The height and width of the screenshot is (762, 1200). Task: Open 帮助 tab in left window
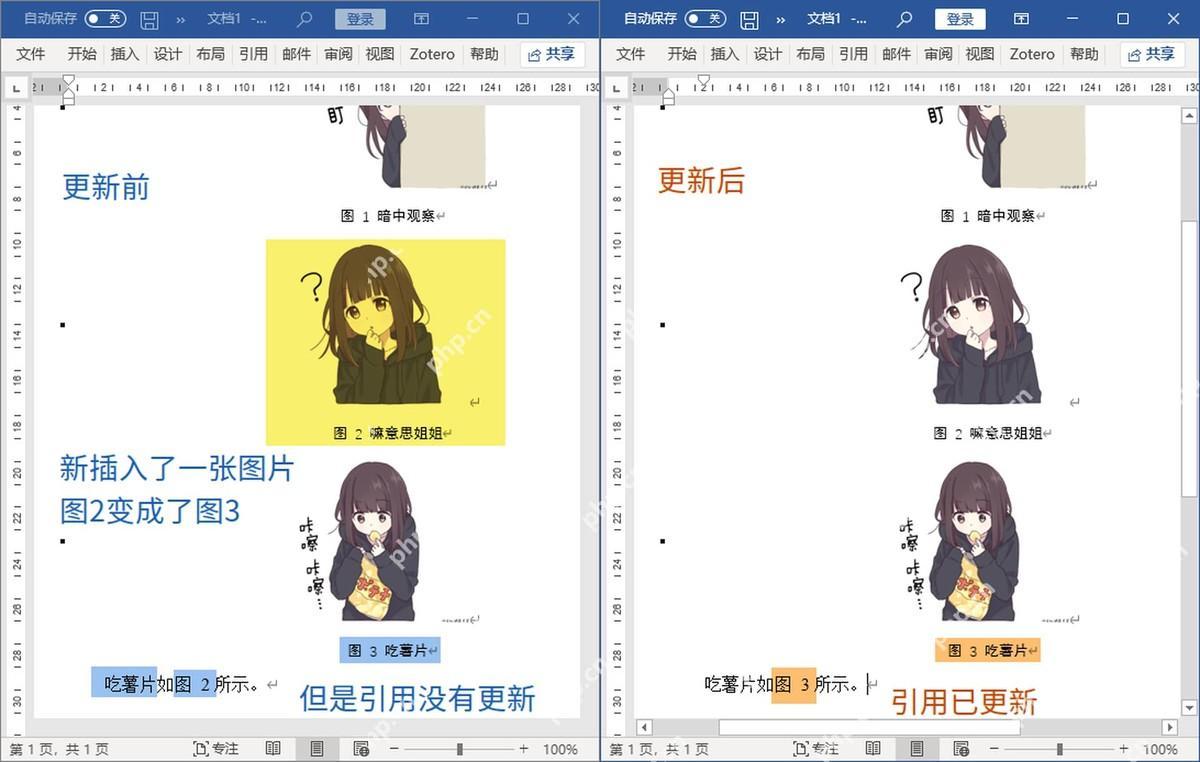pyautogui.click(x=484, y=54)
